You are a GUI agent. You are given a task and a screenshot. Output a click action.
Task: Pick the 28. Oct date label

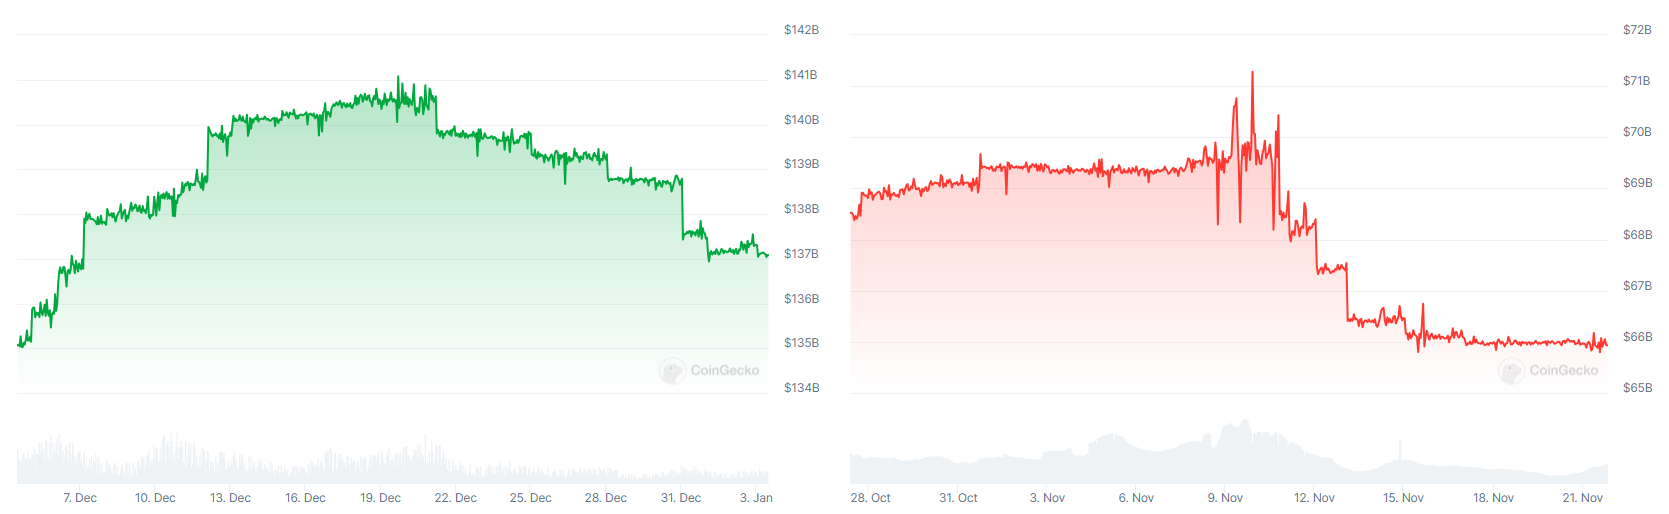point(870,498)
